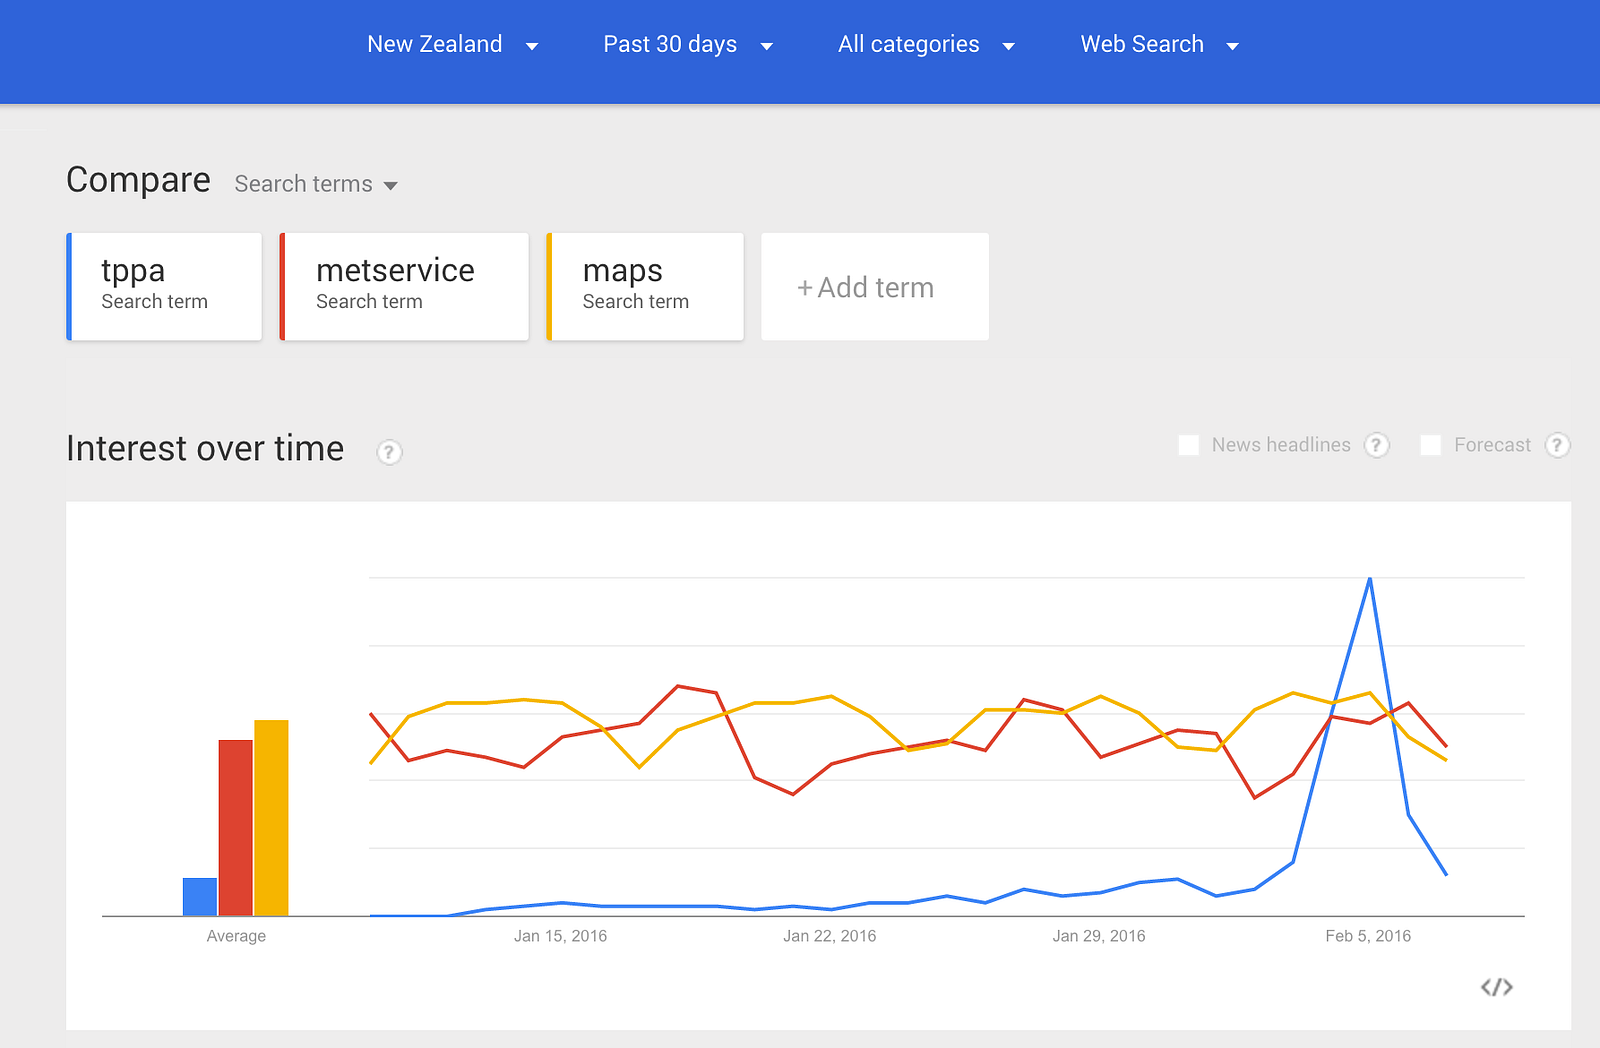Open help icon next to Forecast
Screen dimensions: 1600x1048
pos(1557,445)
